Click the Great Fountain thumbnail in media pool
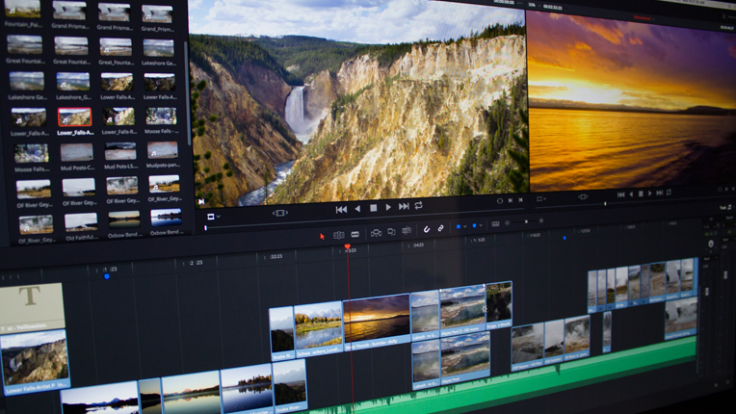This screenshot has height=414, width=736. pyautogui.click(x=25, y=45)
